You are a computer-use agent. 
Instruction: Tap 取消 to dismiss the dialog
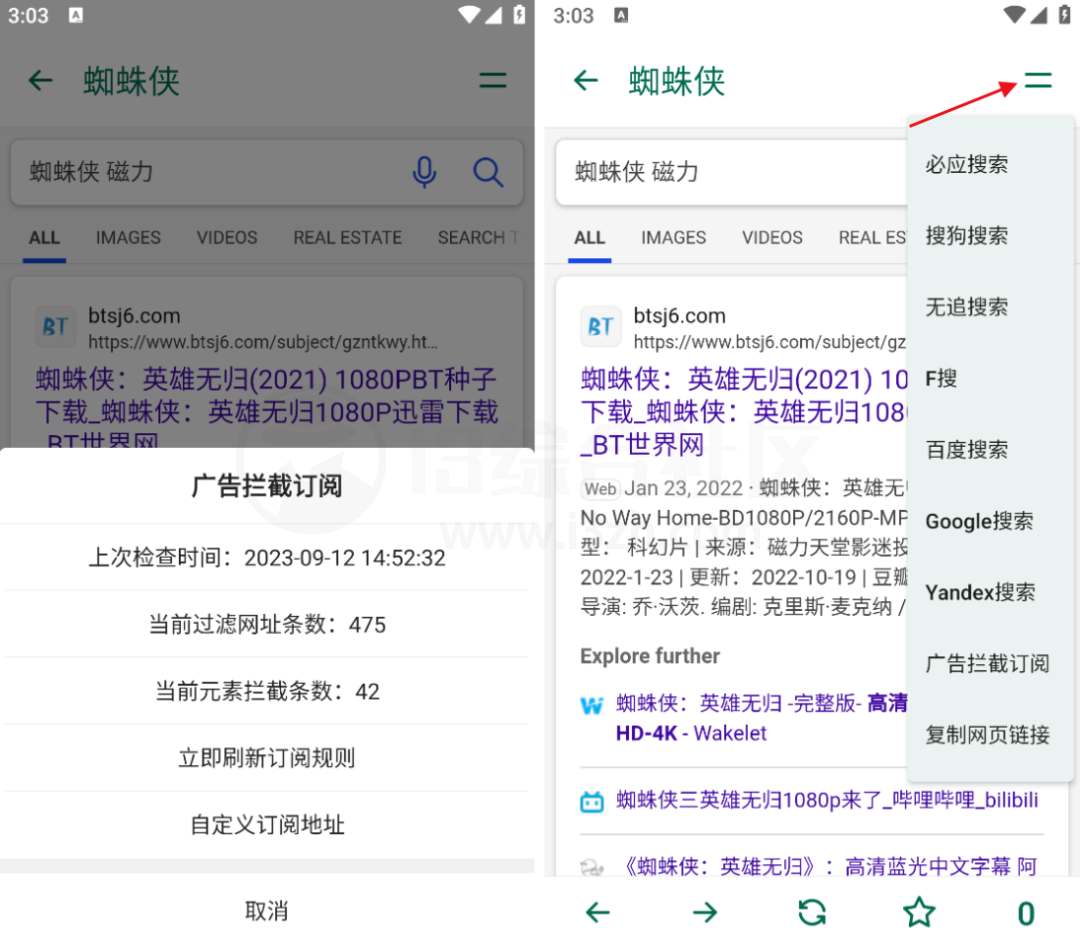click(267, 911)
